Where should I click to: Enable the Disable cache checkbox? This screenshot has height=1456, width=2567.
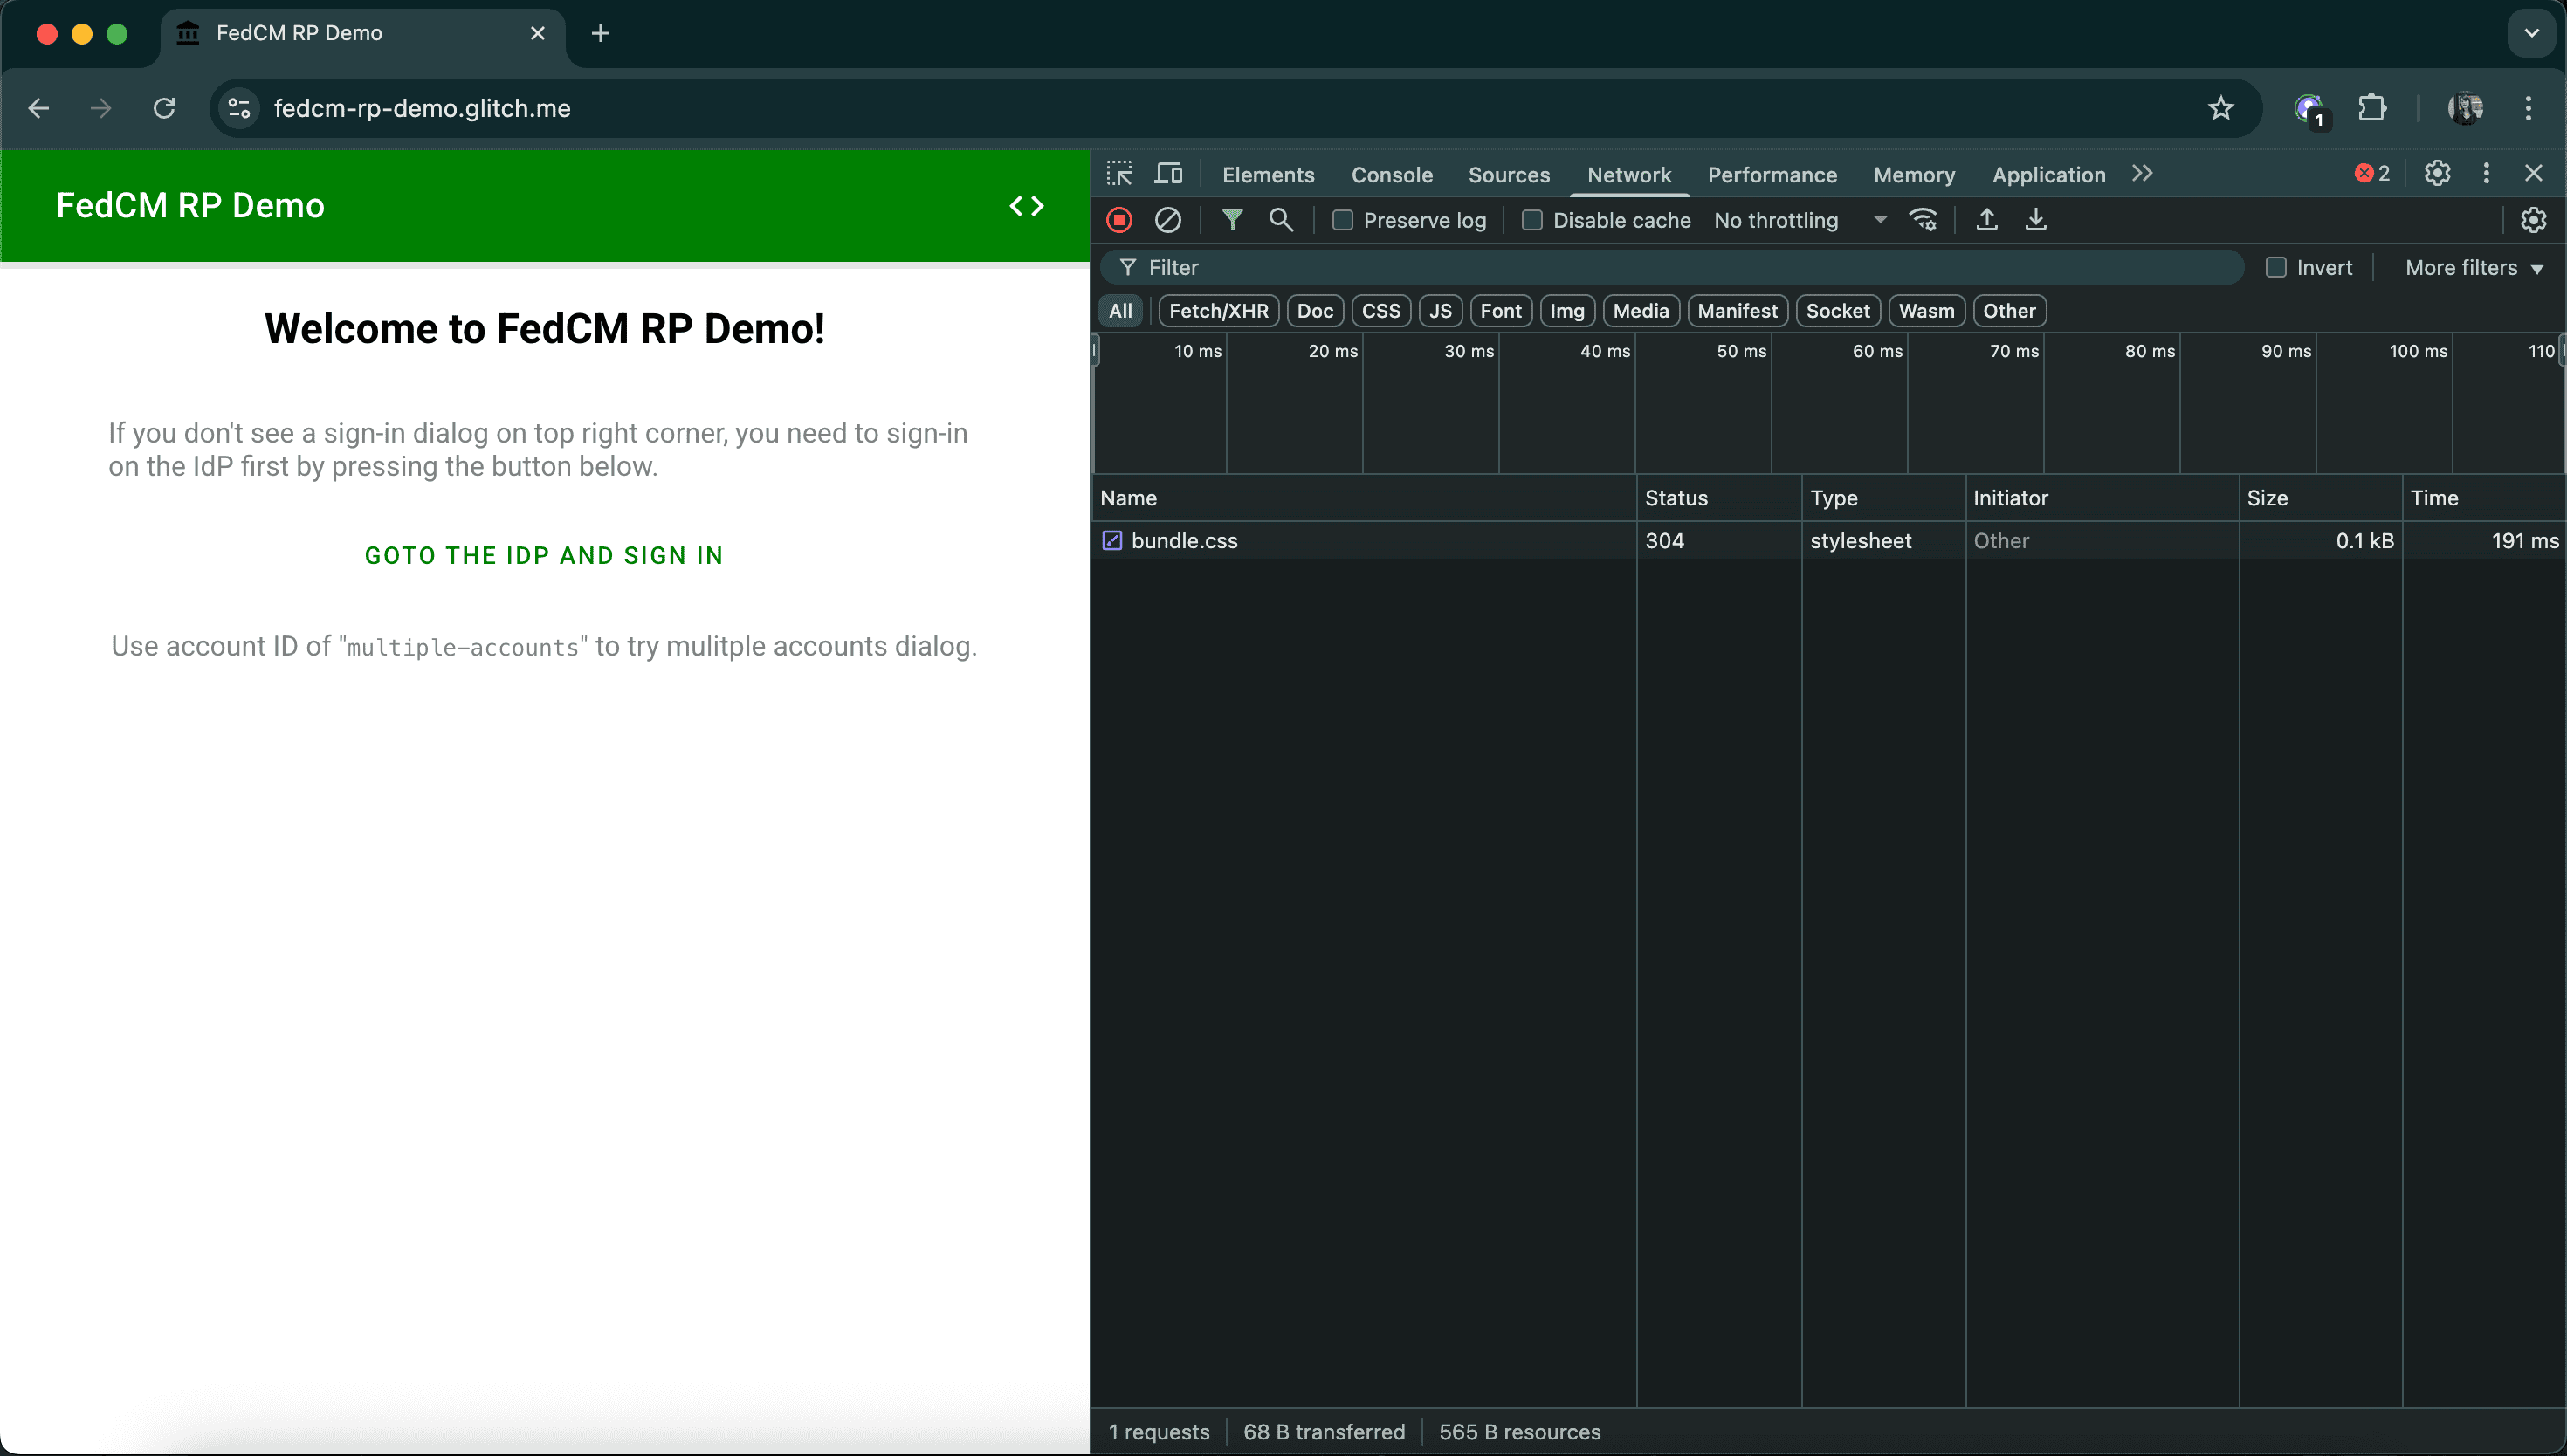(x=1532, y=220)
